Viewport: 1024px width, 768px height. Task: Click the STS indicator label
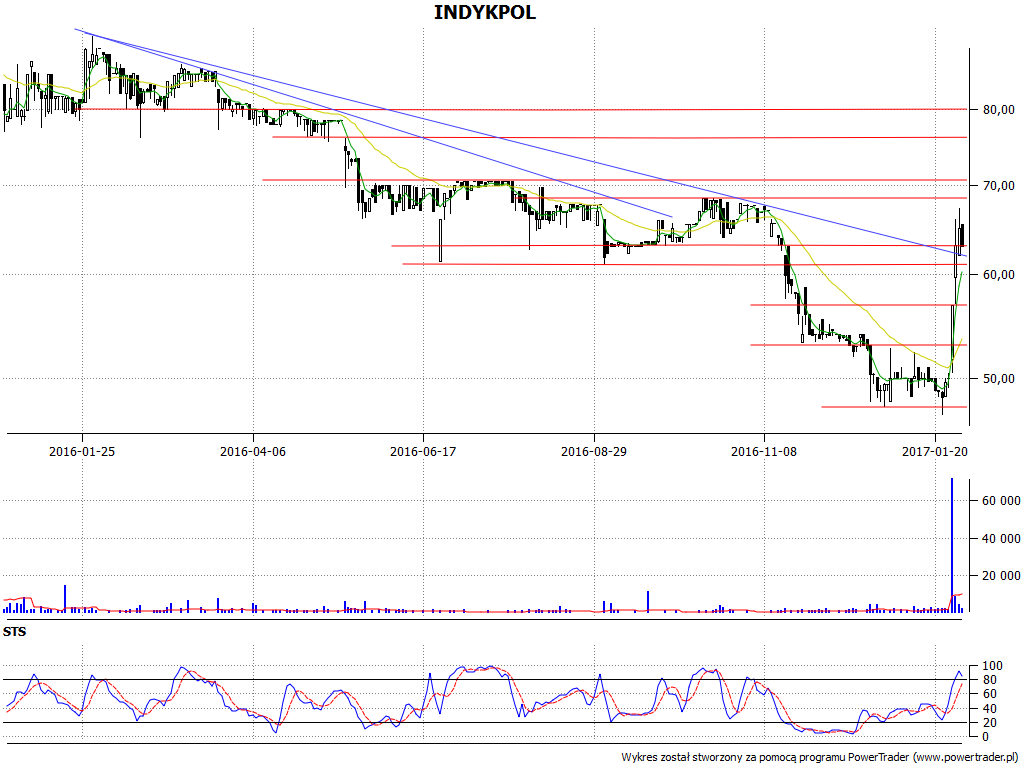[x=14, y=632]
